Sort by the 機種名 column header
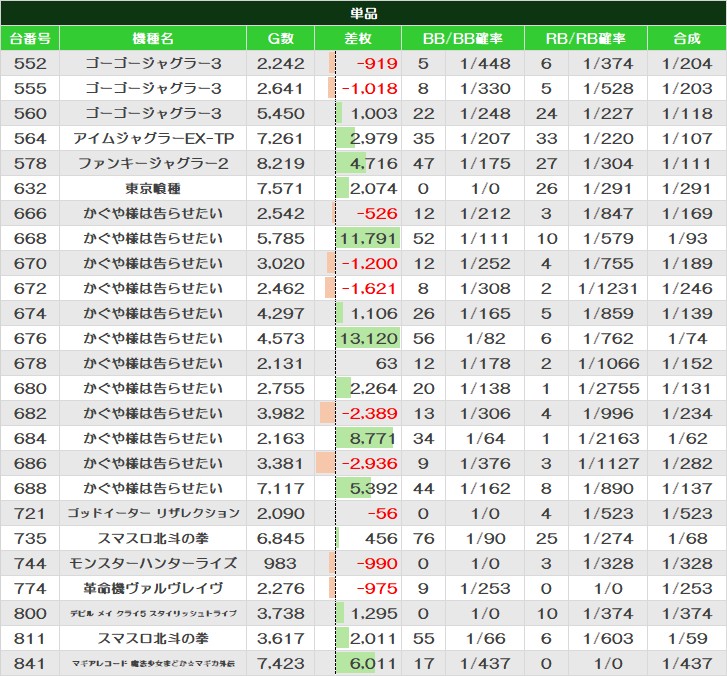The image size is (727, 676). (153, 38)
